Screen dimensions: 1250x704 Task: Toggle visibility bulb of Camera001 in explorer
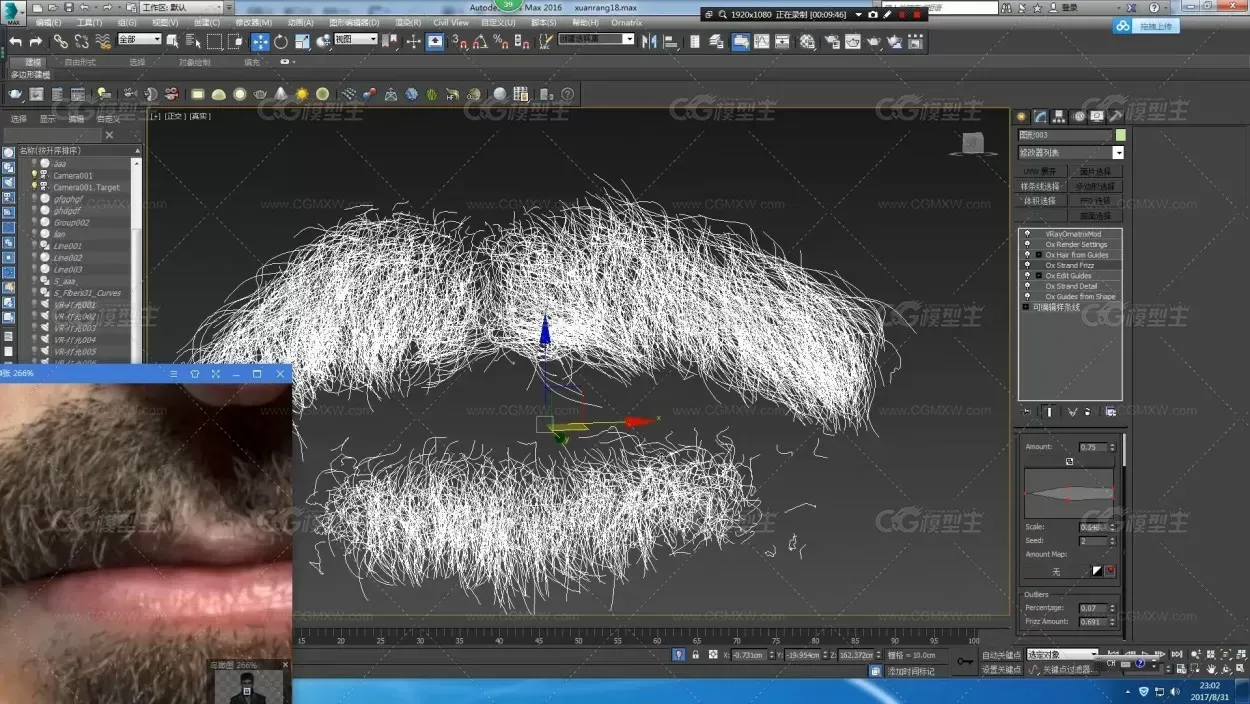34,175
